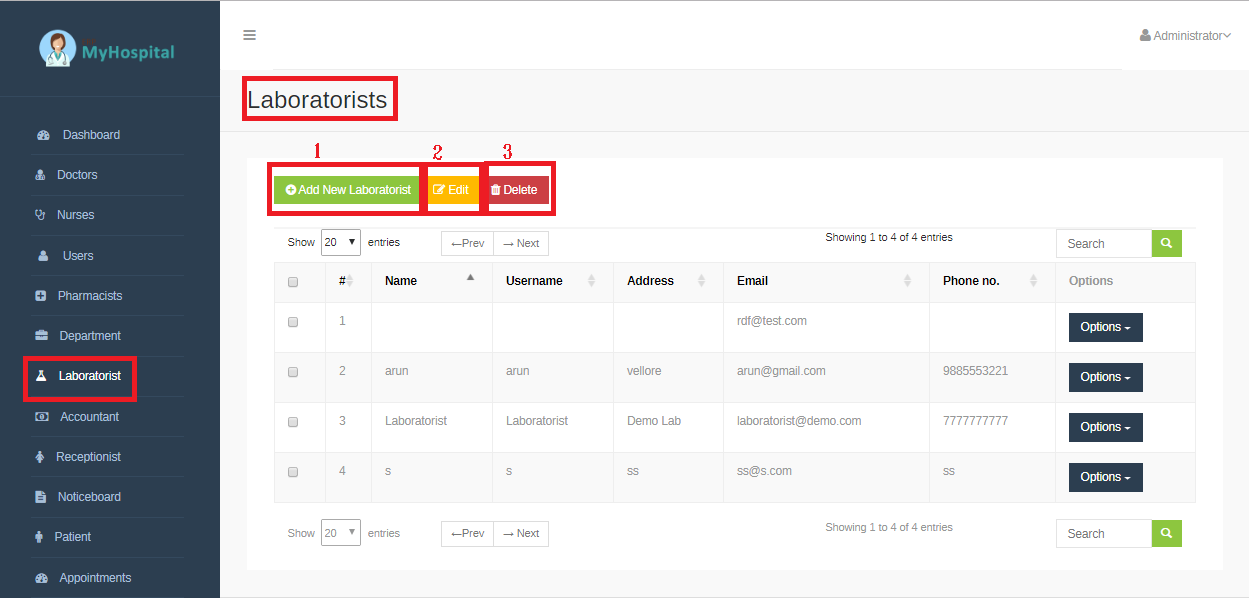Click the Patient sidebar icon
Viewport: 1249px width, 598px height.
tap(39, 537)
